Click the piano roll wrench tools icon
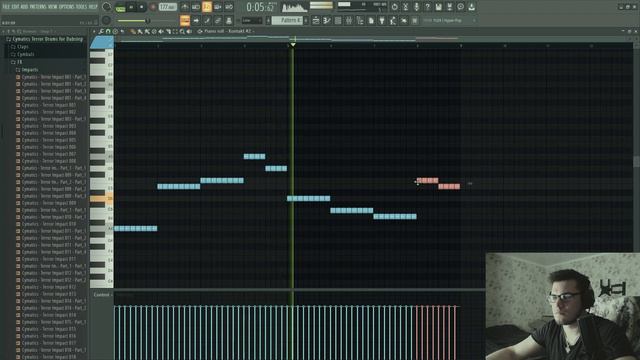 (101, 31)
